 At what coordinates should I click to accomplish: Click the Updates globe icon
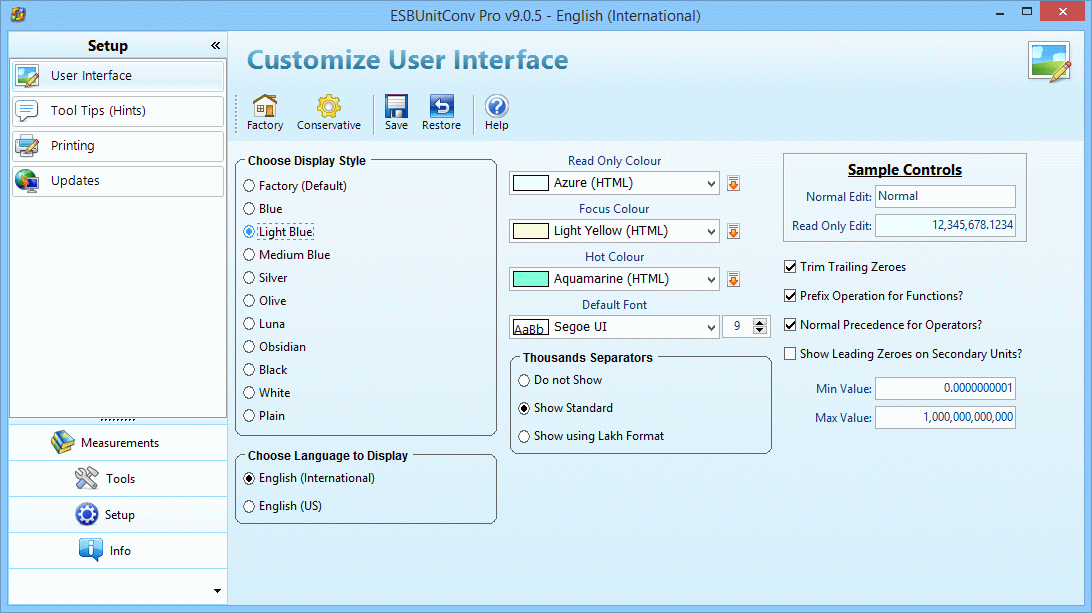(x=27, y=181)
